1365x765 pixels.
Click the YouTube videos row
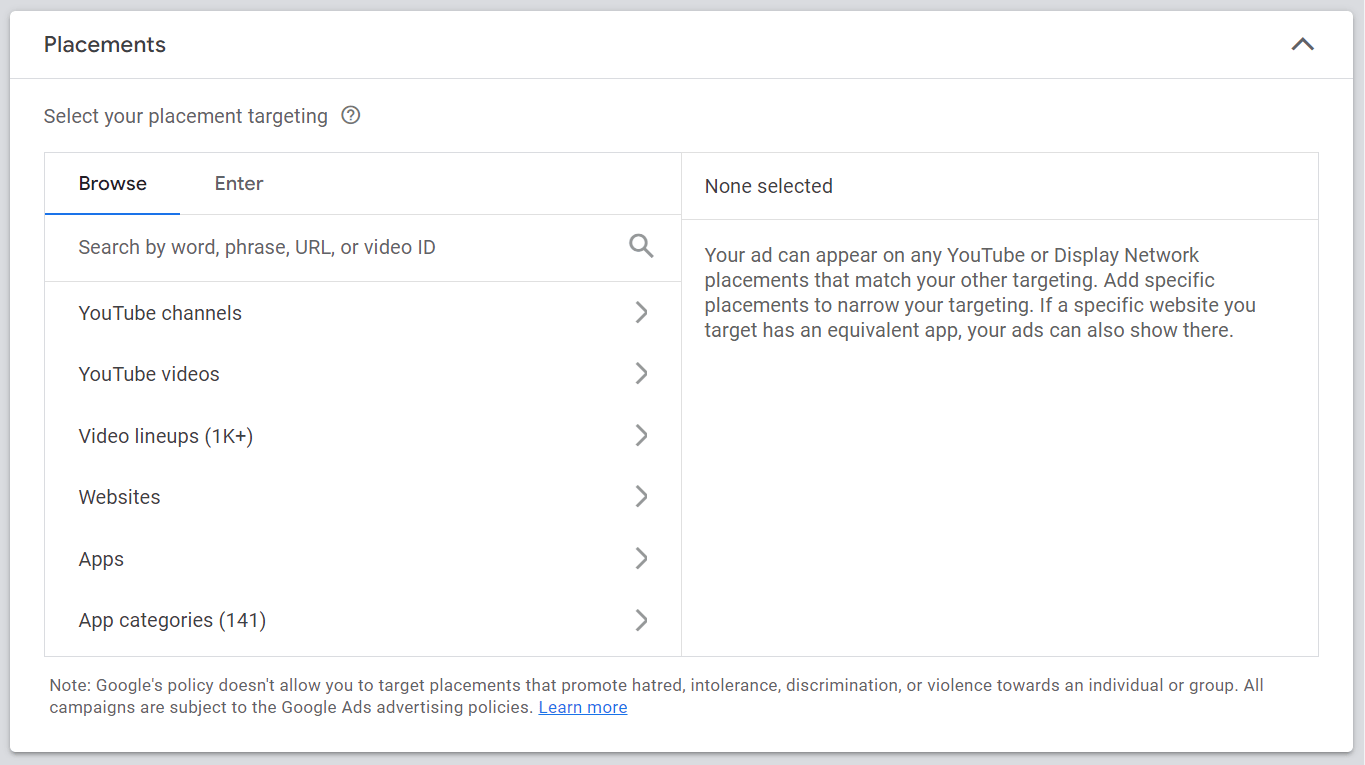coord(149,373)
